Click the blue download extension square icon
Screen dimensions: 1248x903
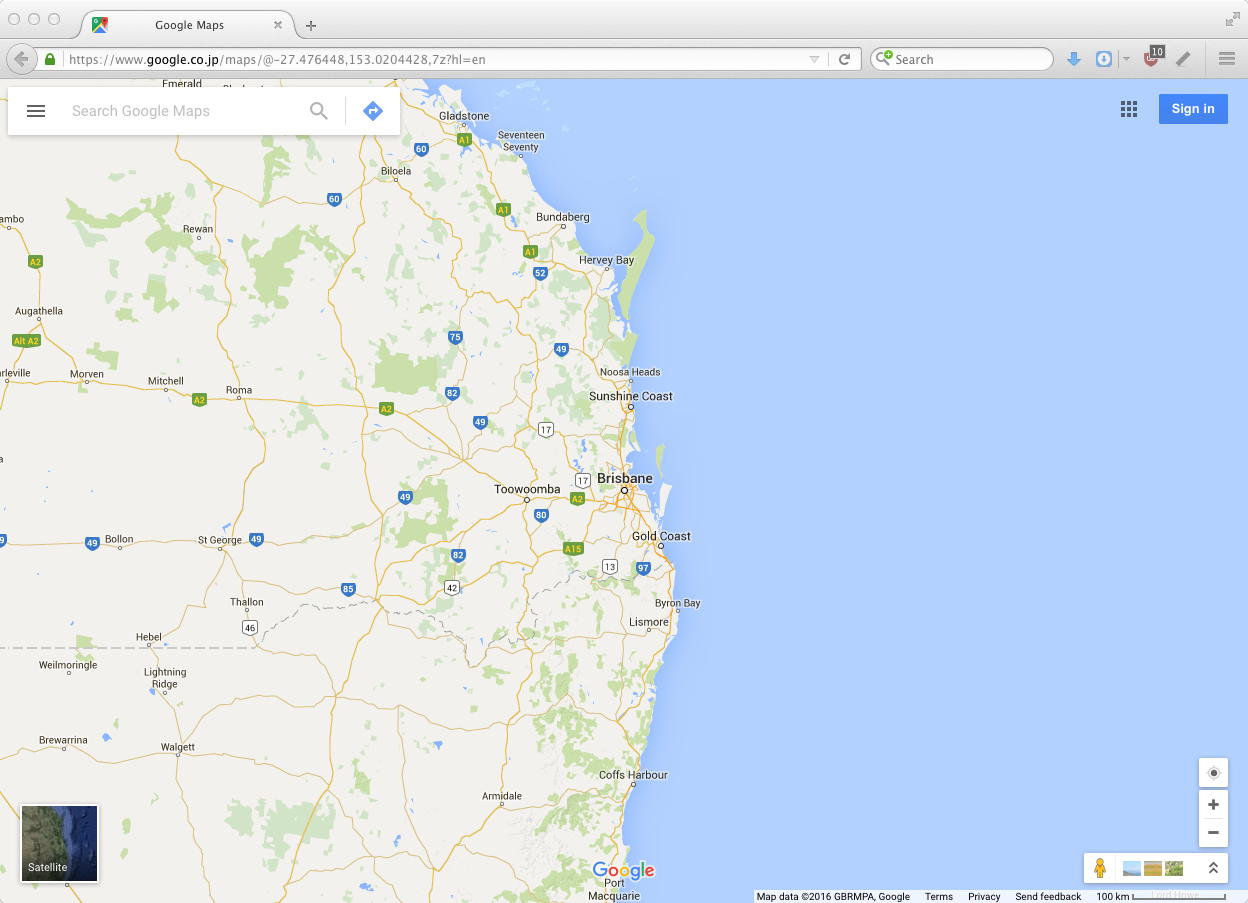(1104, 59)
